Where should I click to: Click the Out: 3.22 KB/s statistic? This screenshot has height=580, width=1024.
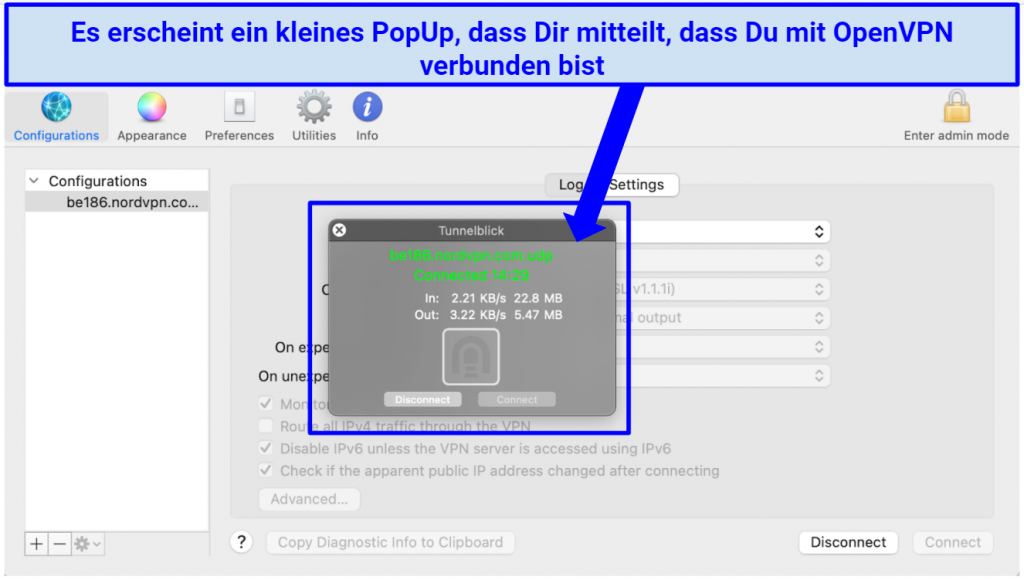[x=488, y=315]
